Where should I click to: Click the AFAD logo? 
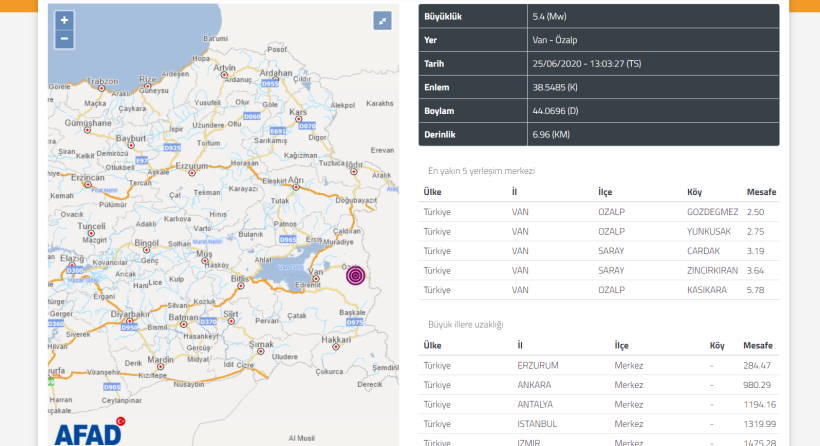tap(88, 432)
